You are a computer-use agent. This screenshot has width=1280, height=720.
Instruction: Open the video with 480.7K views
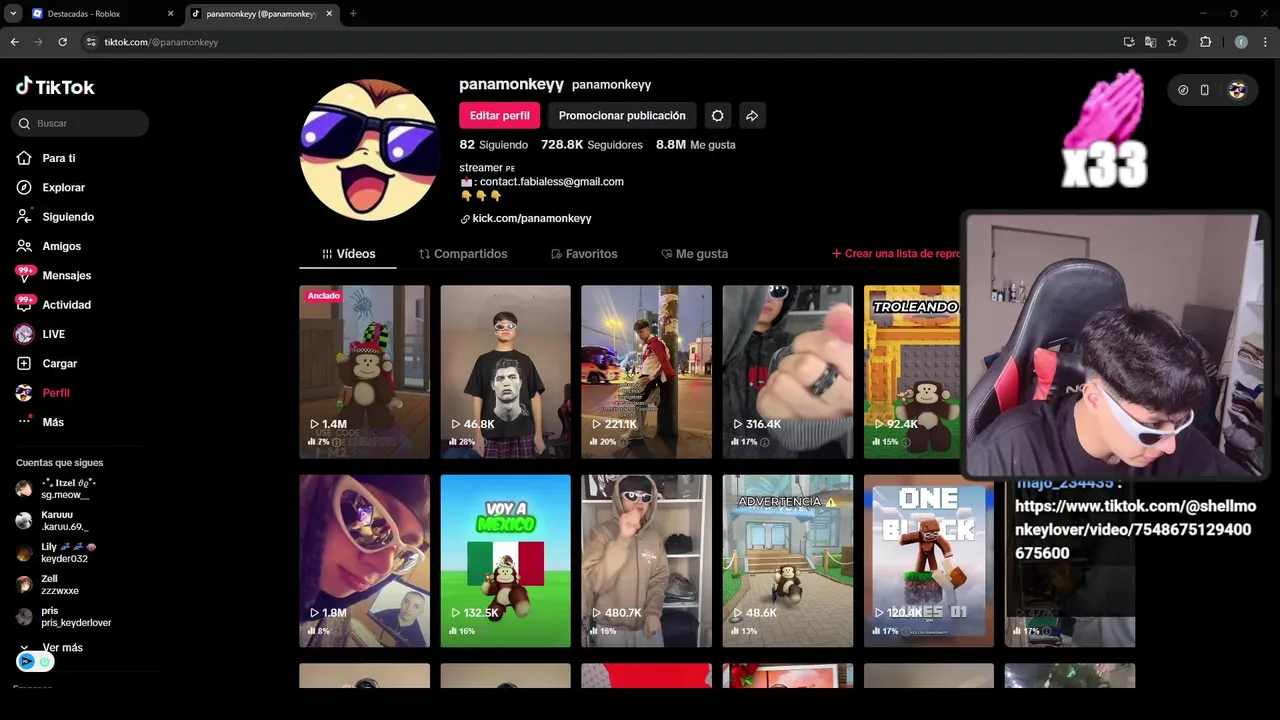point(646,561)
